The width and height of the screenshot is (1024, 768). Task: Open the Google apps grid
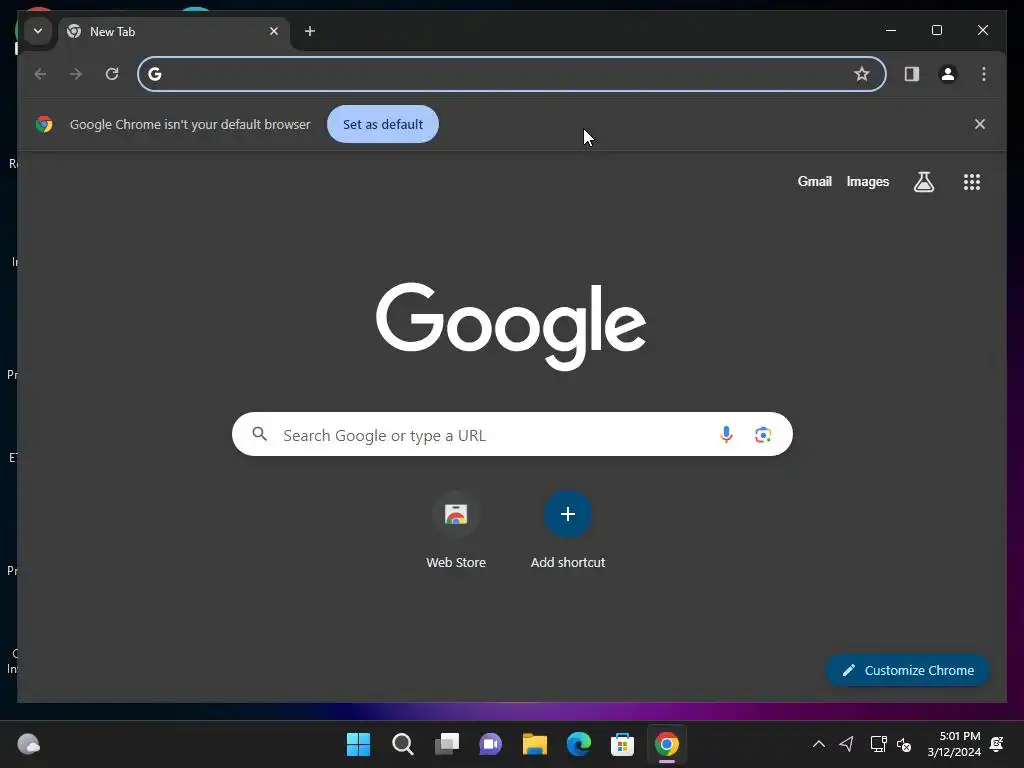coord(972,182)
